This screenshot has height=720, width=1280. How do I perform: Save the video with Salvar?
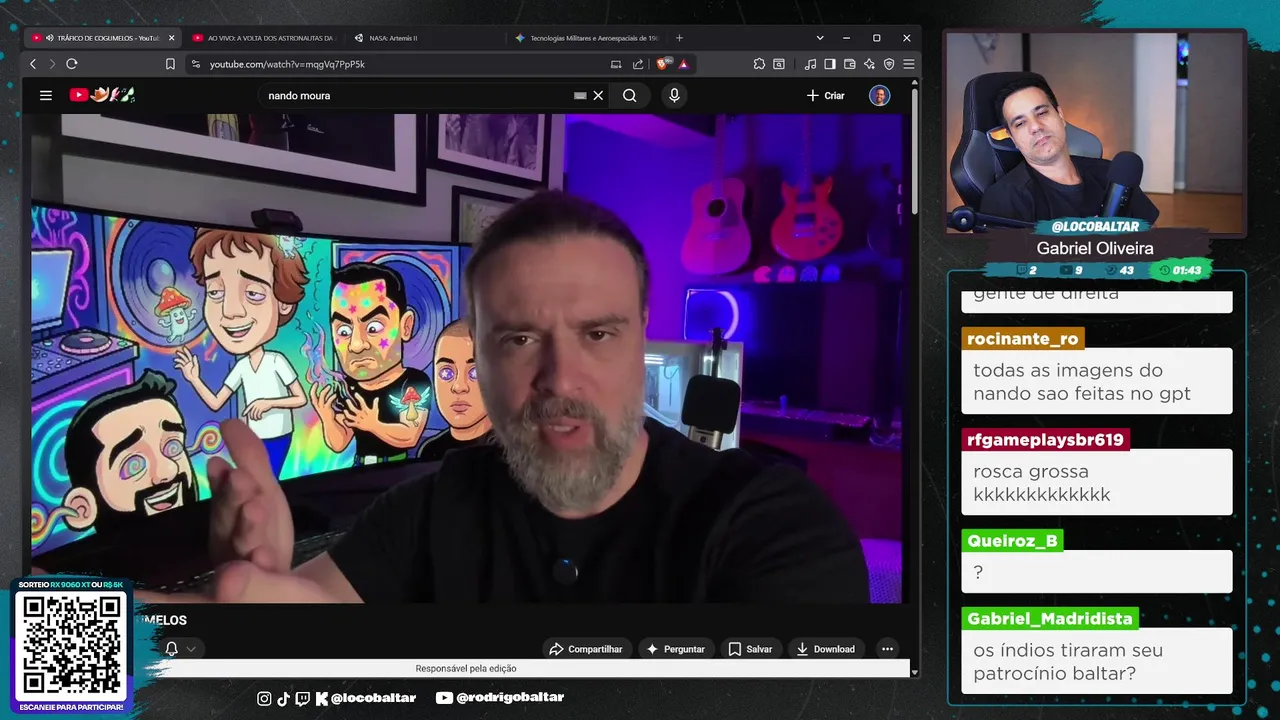750,649
